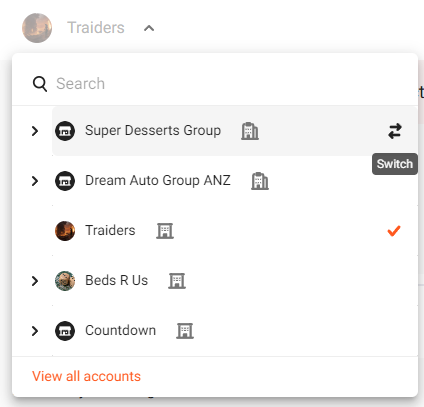Viewport: 424px width, 407px height.
Task: Collapse the Traiders account dropdown header
Action: click(x=149, y=28)
